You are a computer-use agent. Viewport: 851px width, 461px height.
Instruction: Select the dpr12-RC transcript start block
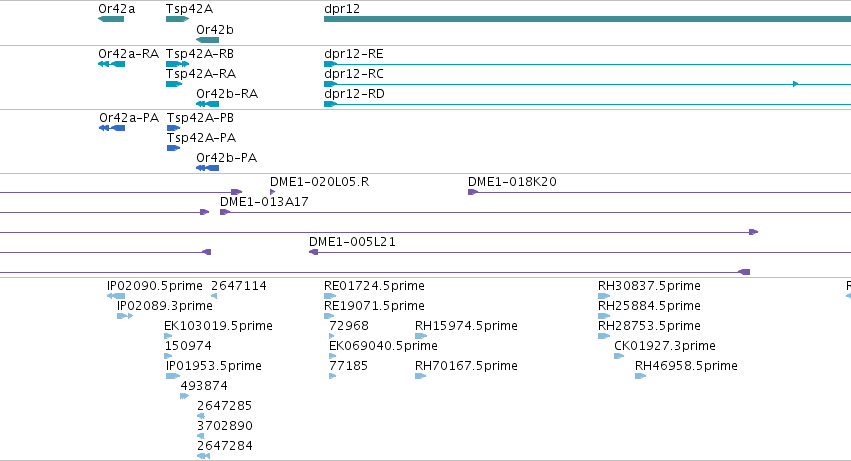[330, 84]
